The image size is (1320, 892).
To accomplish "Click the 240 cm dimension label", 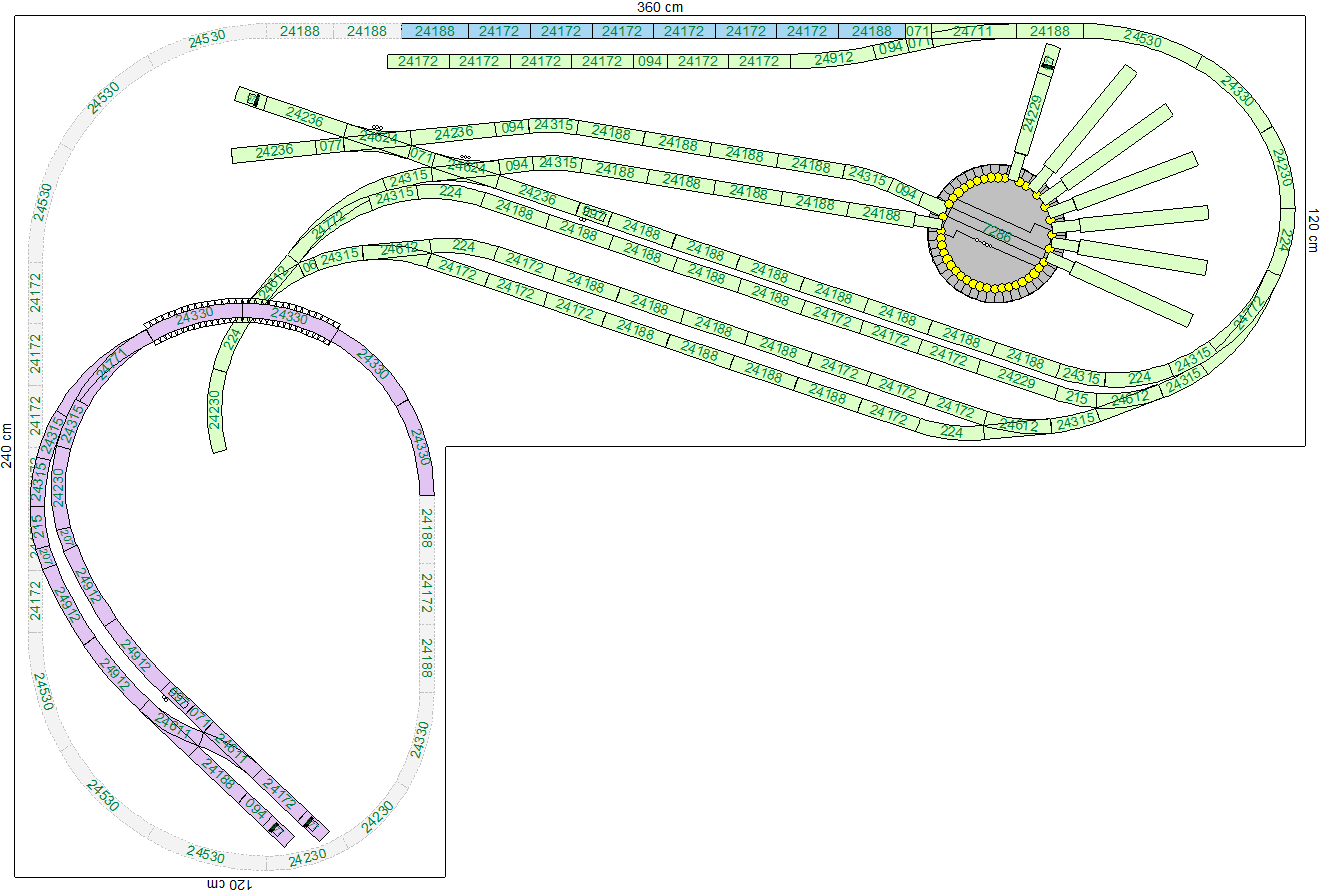I will click(7, 445).
